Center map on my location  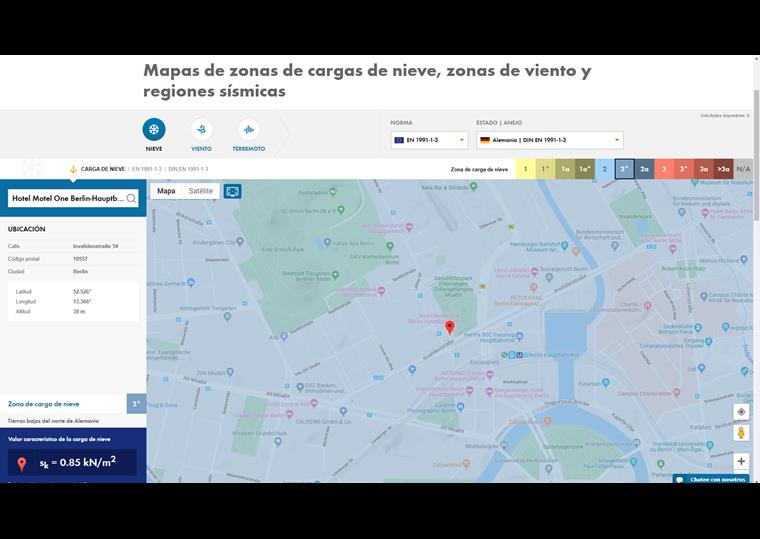pos(741,412)
